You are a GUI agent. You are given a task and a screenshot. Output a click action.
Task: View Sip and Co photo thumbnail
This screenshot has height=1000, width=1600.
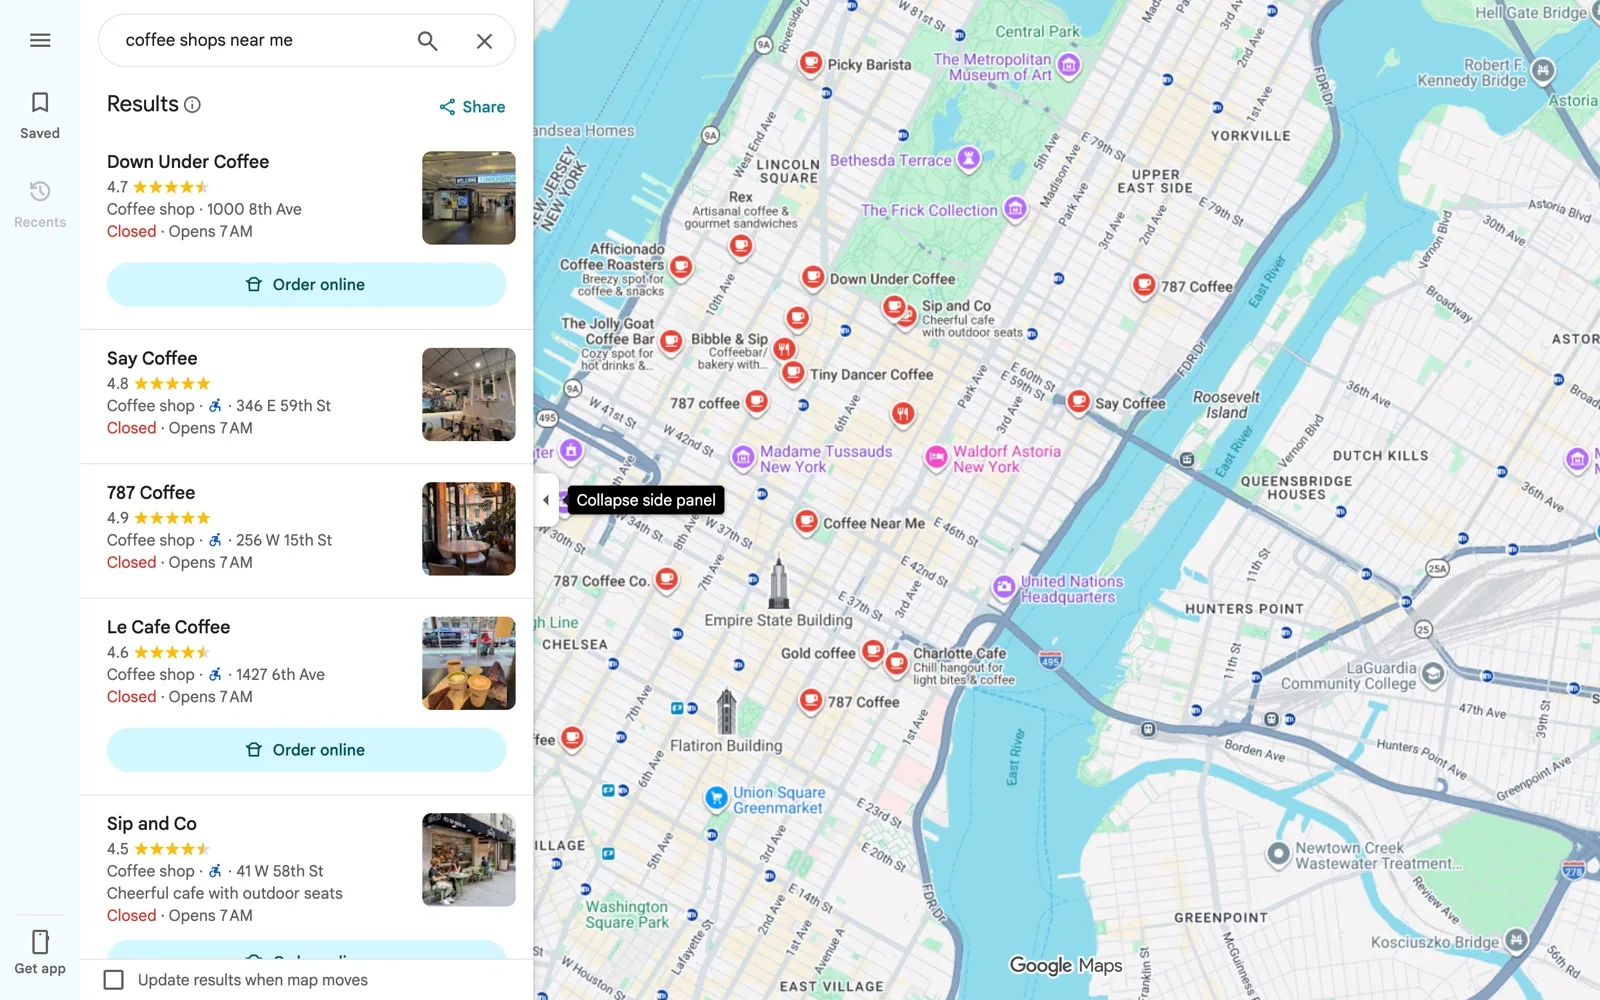469,860
